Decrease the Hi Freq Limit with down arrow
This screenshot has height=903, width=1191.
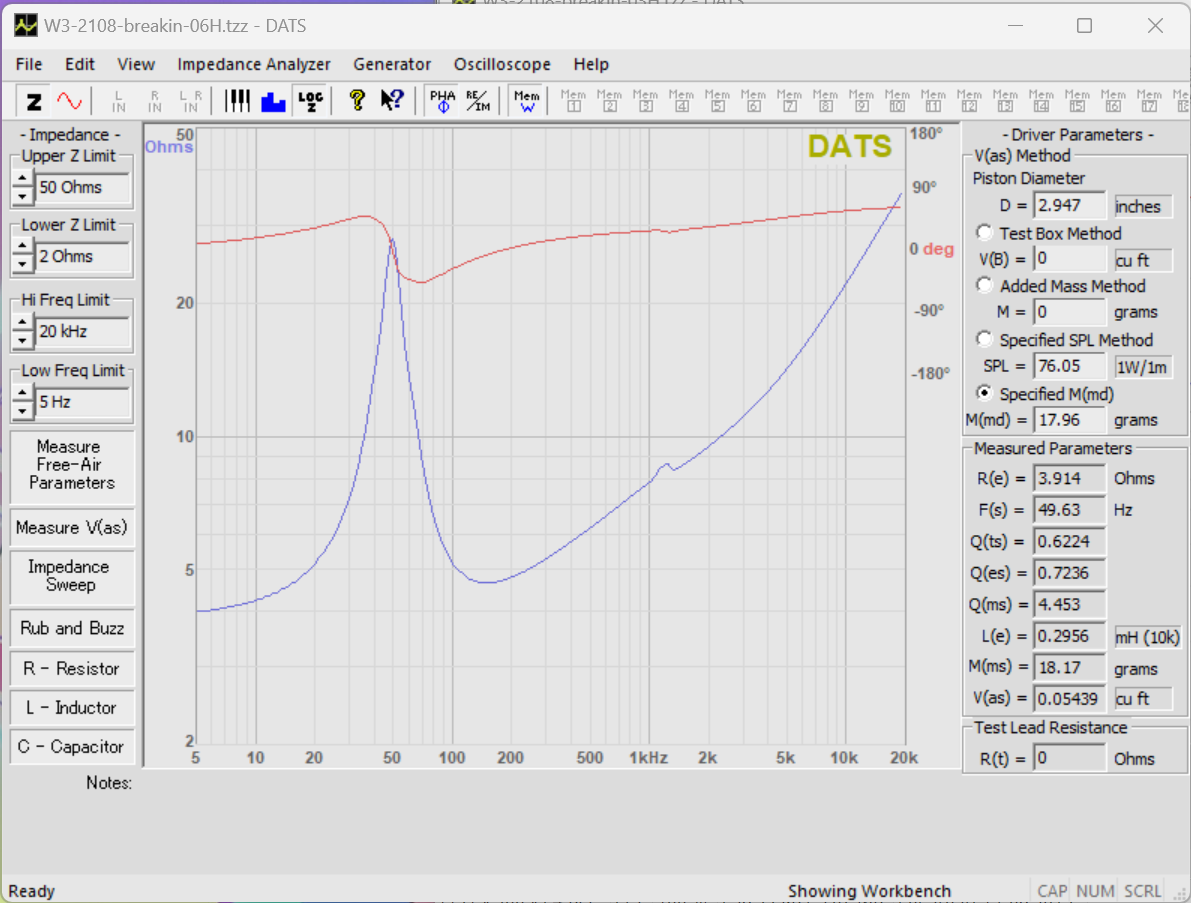[x=22, y=340]
